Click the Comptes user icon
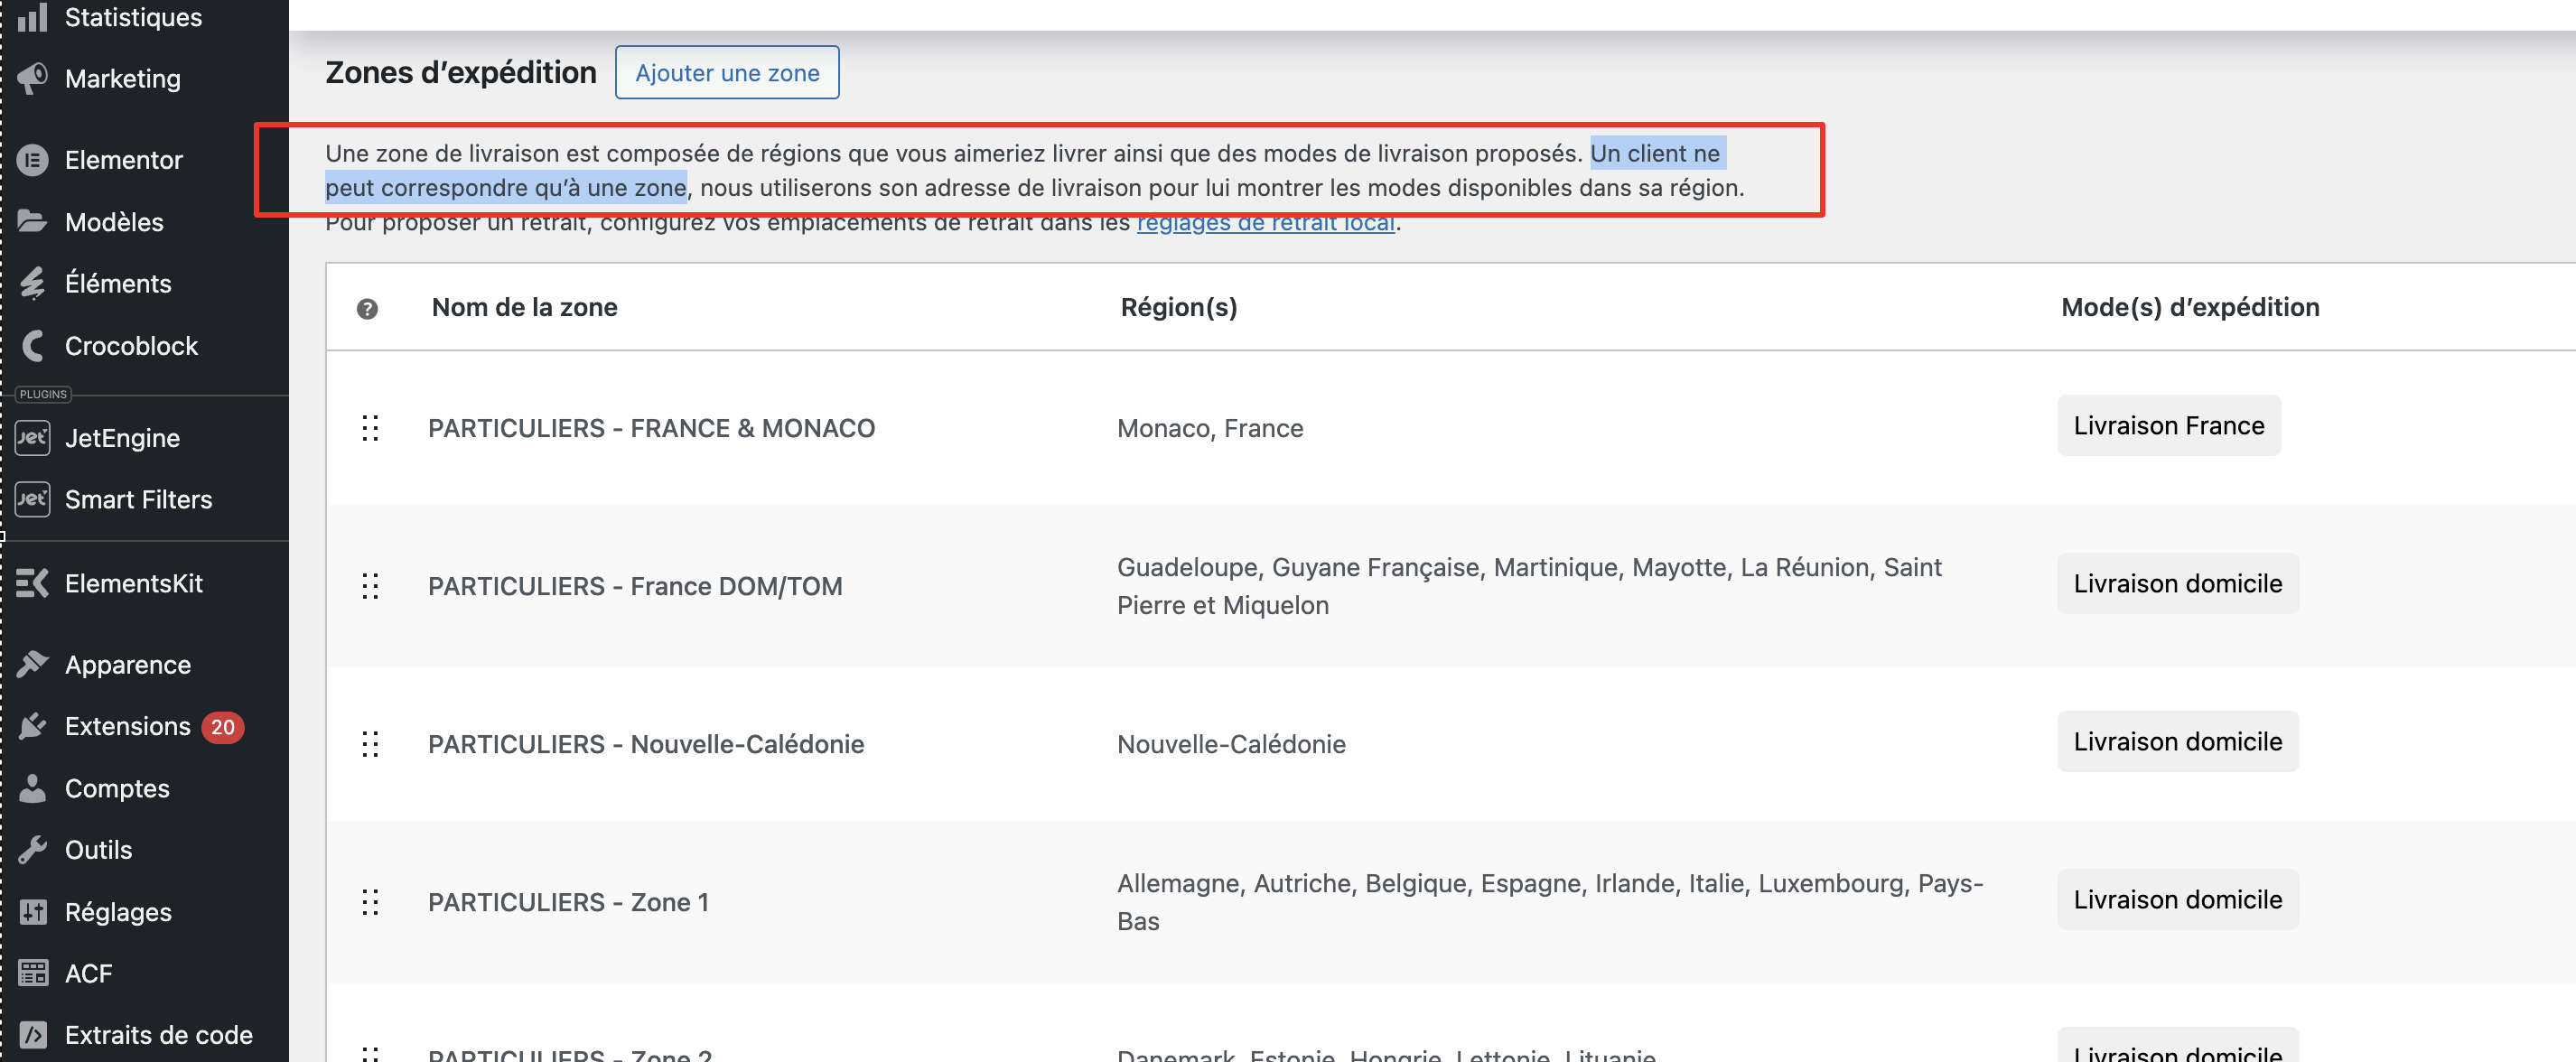 click(x=33, y=788)
